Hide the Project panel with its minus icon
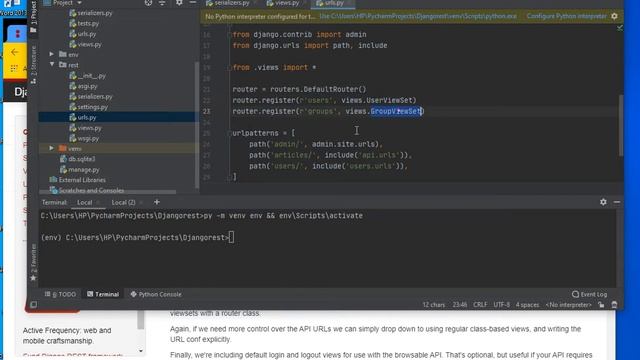The image size is (640, 360). click(193, 3)
